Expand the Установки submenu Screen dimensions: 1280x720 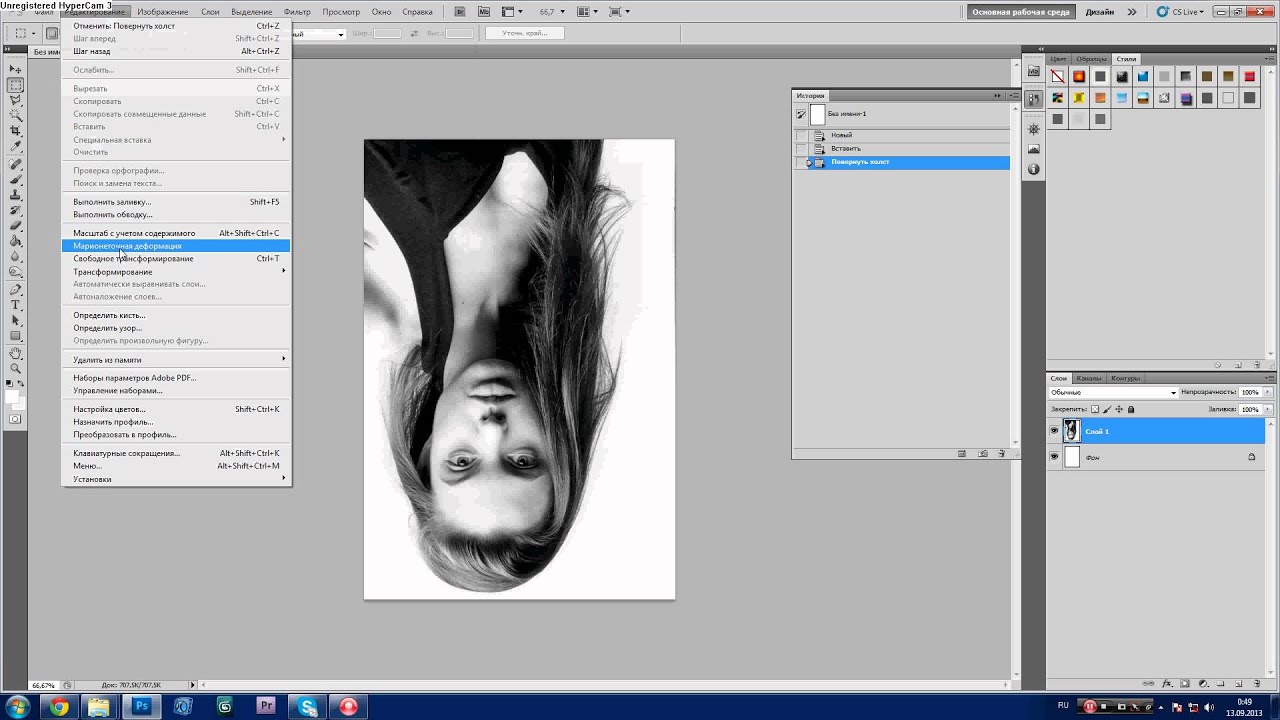(176, 479)
